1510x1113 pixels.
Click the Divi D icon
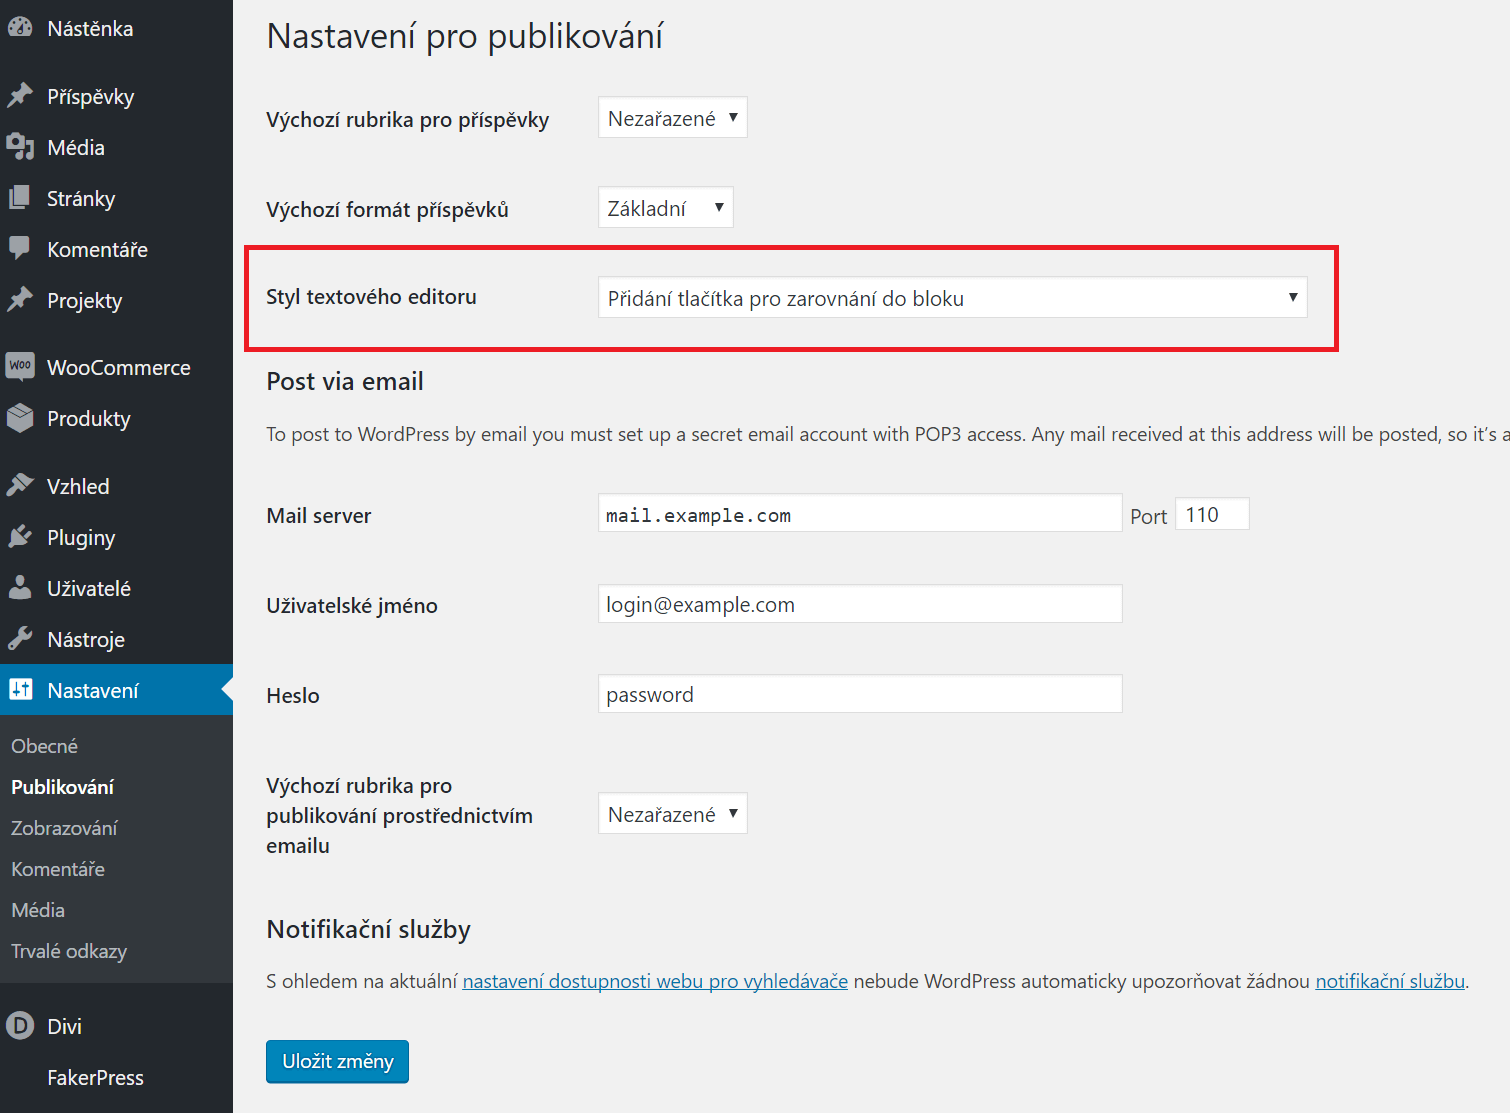point(20,1026)
